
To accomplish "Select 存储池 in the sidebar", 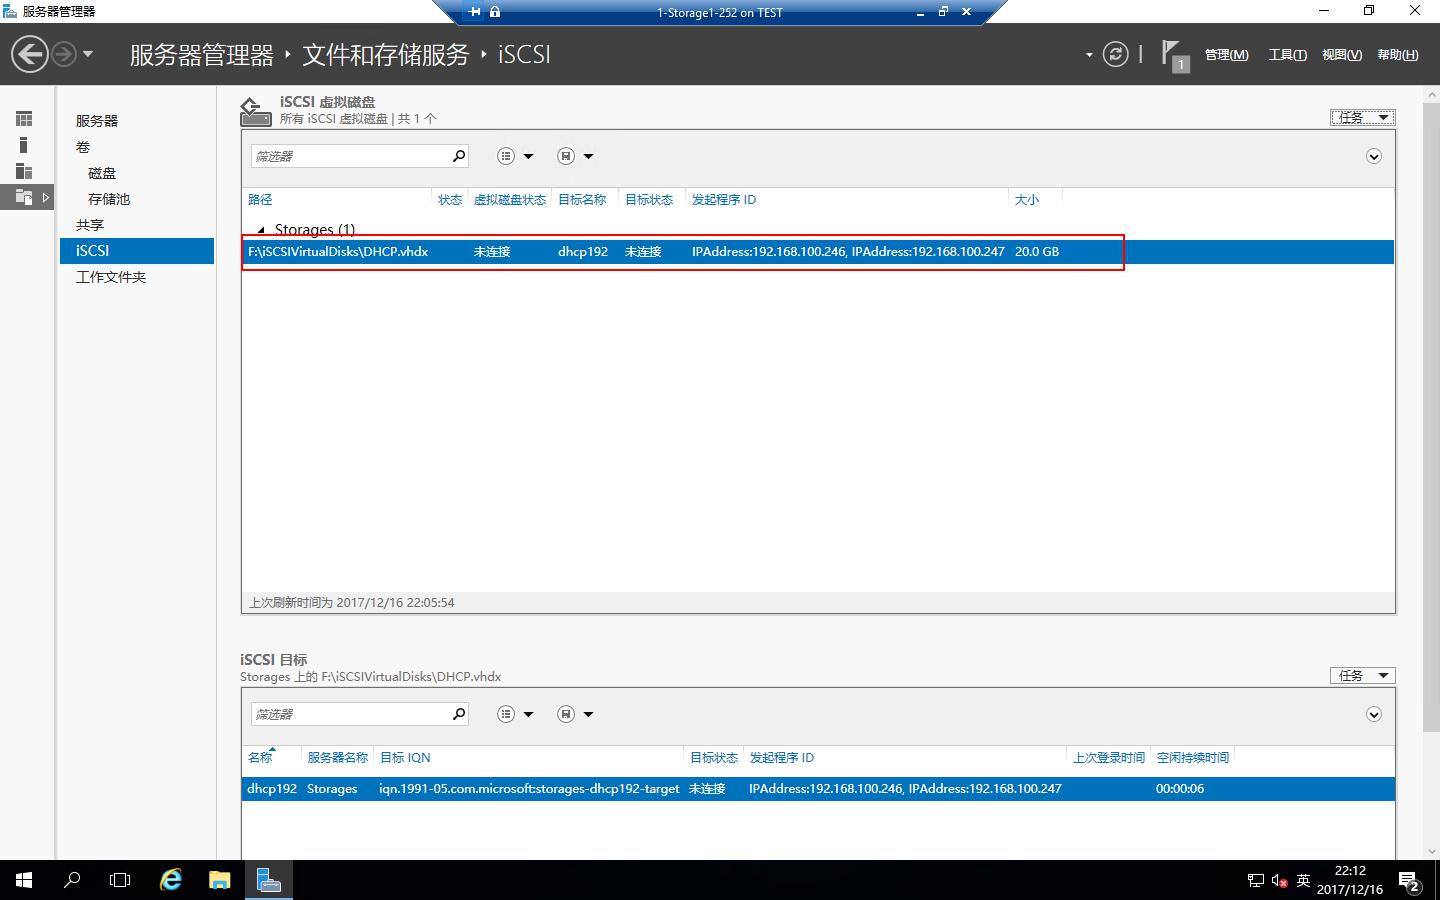I will click(x=109, y=199).
